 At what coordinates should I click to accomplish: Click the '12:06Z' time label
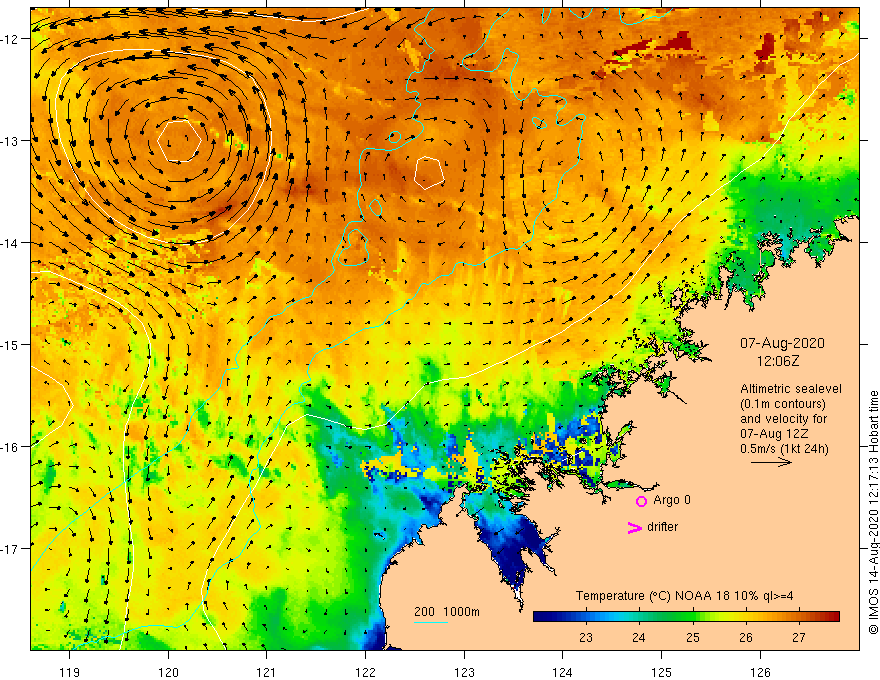coord(778,361)
